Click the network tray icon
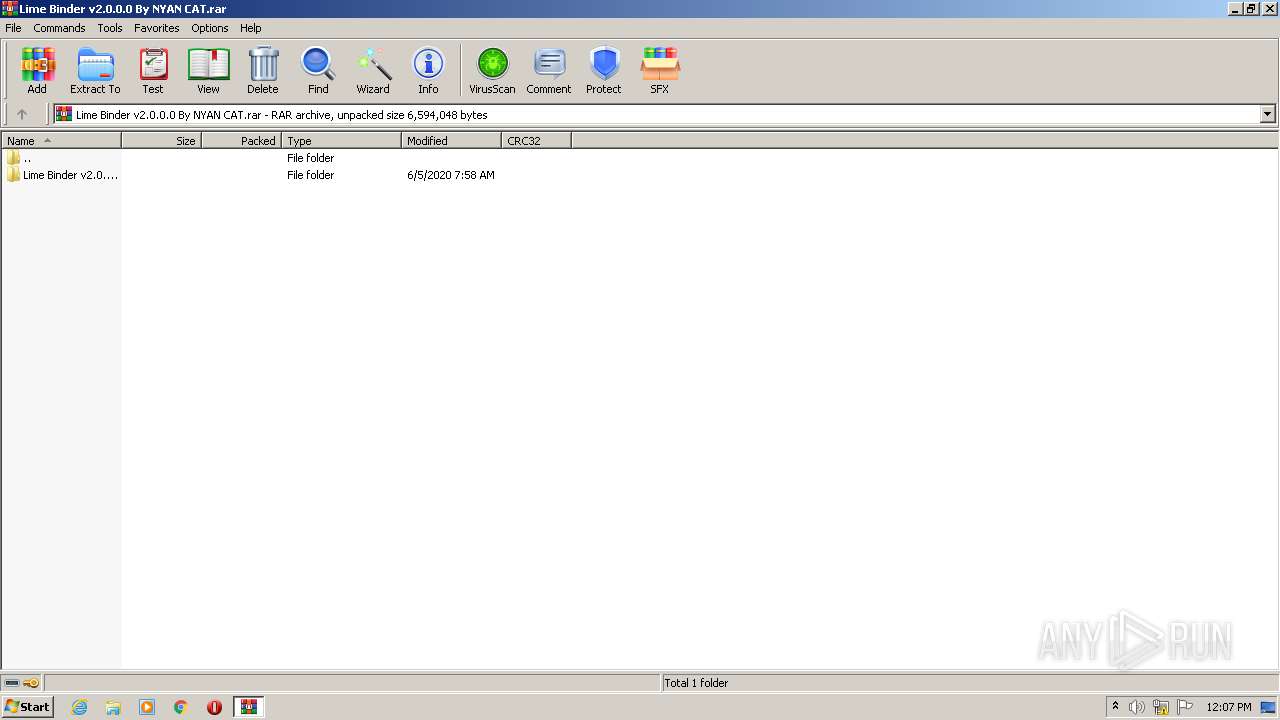 [1161, 707]
